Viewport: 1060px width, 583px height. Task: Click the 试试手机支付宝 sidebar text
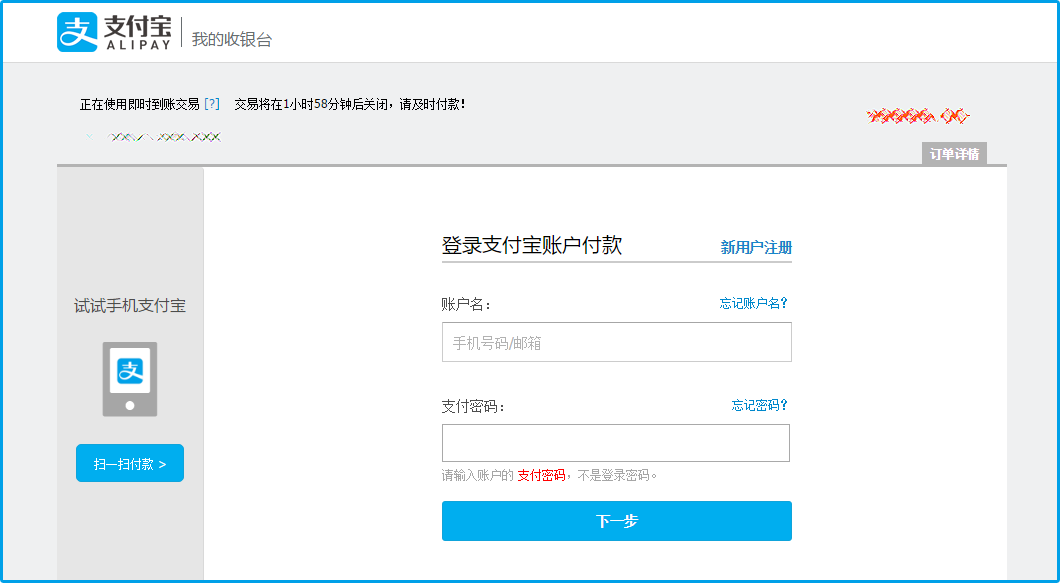(130, 306)
